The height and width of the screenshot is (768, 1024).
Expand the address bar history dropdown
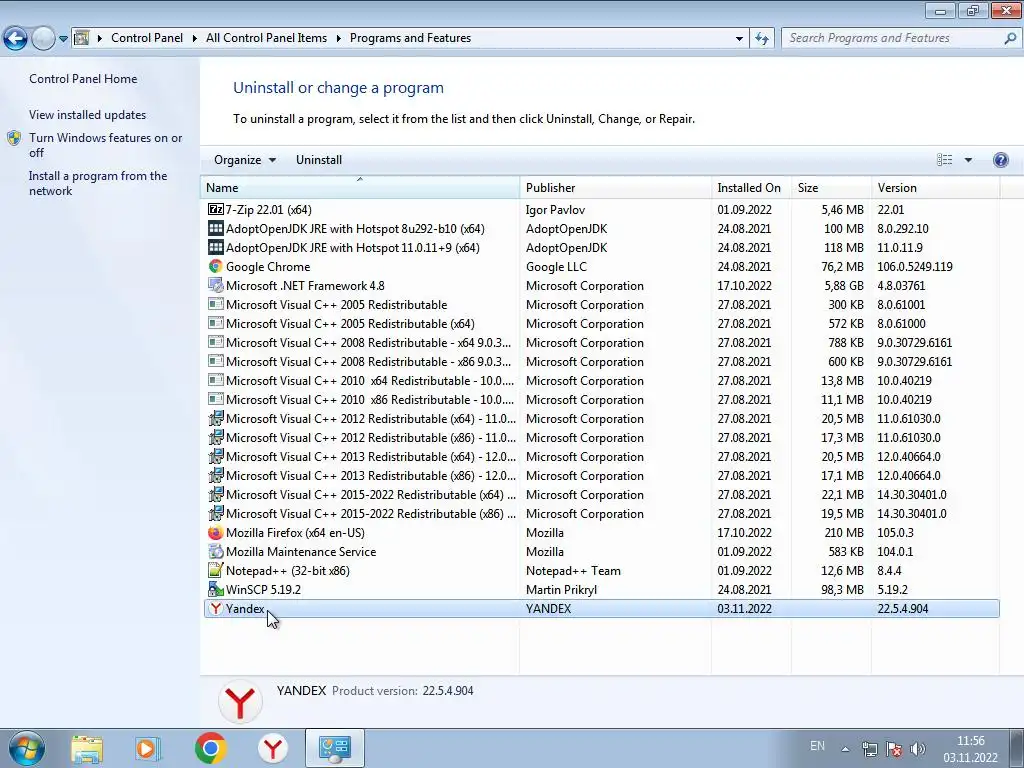[739, 39]
